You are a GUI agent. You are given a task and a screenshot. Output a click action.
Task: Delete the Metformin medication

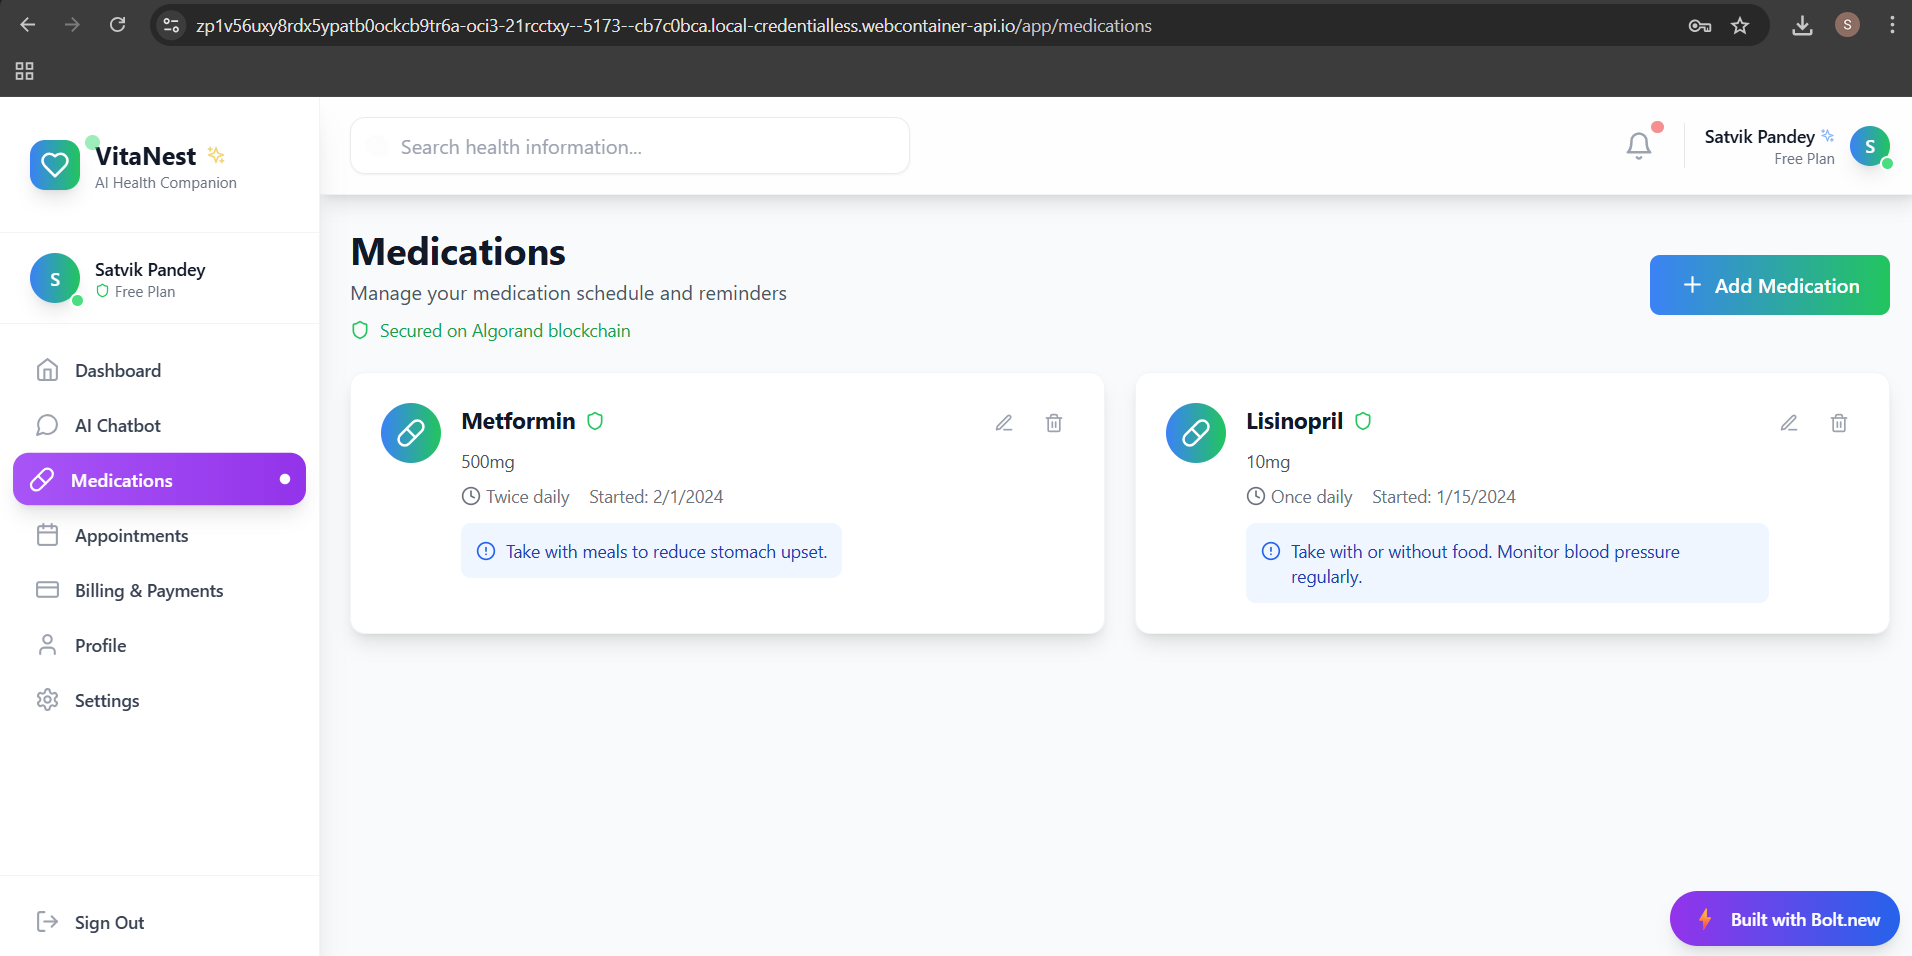click(1054, 423)
